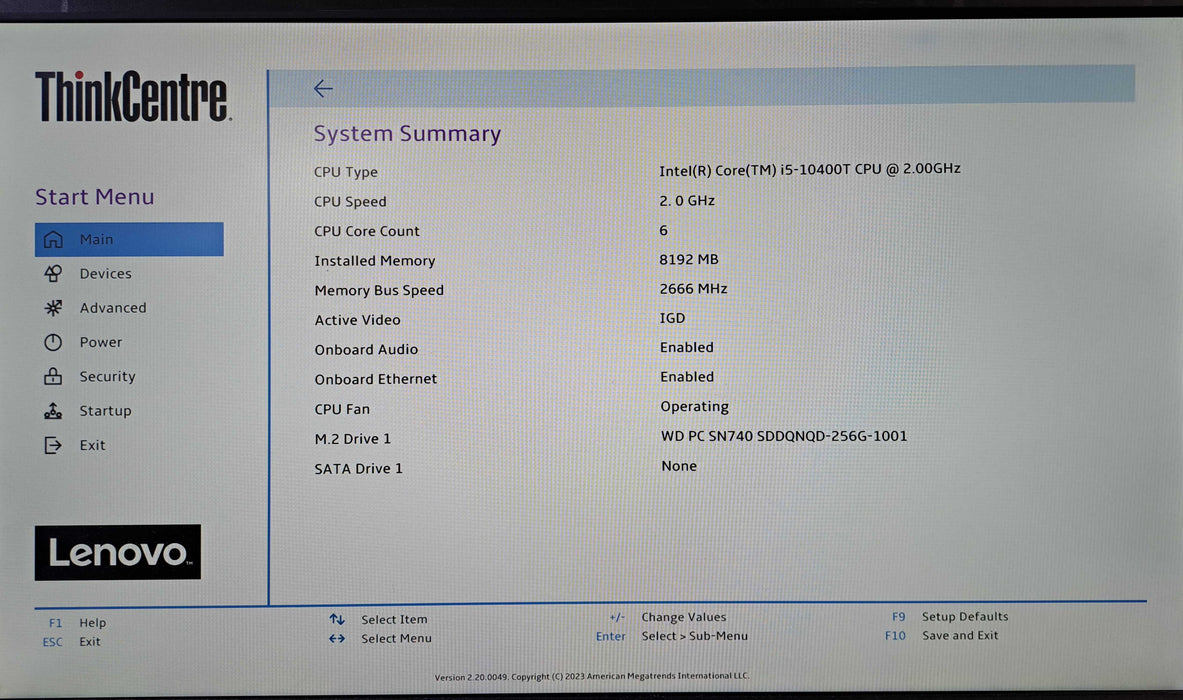Click the Enter key hint
Viewport: 1183px width, 700px height.
(x=610, y=637)
